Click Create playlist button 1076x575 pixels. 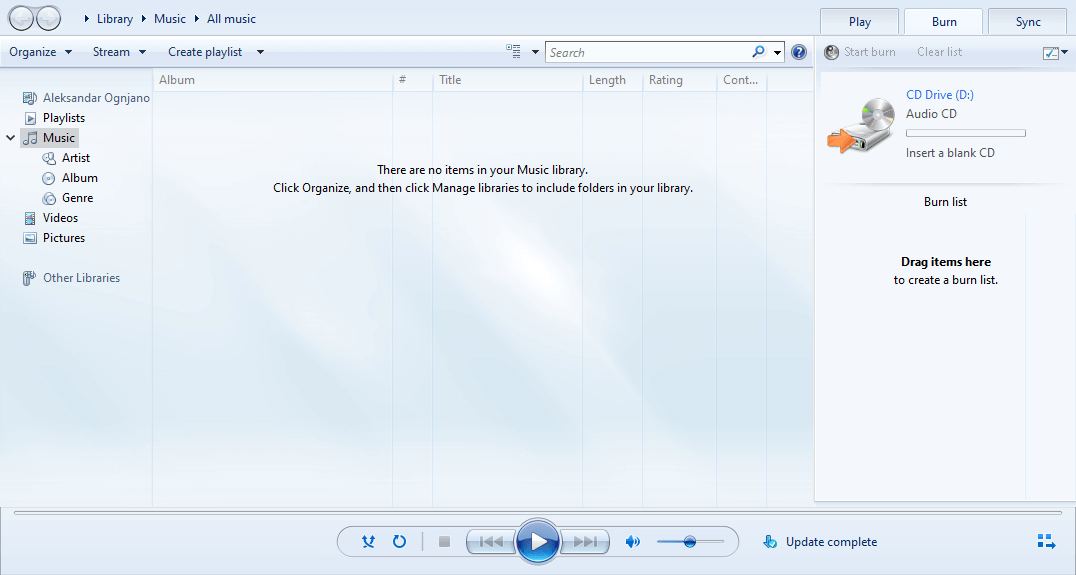pos(205,52)
